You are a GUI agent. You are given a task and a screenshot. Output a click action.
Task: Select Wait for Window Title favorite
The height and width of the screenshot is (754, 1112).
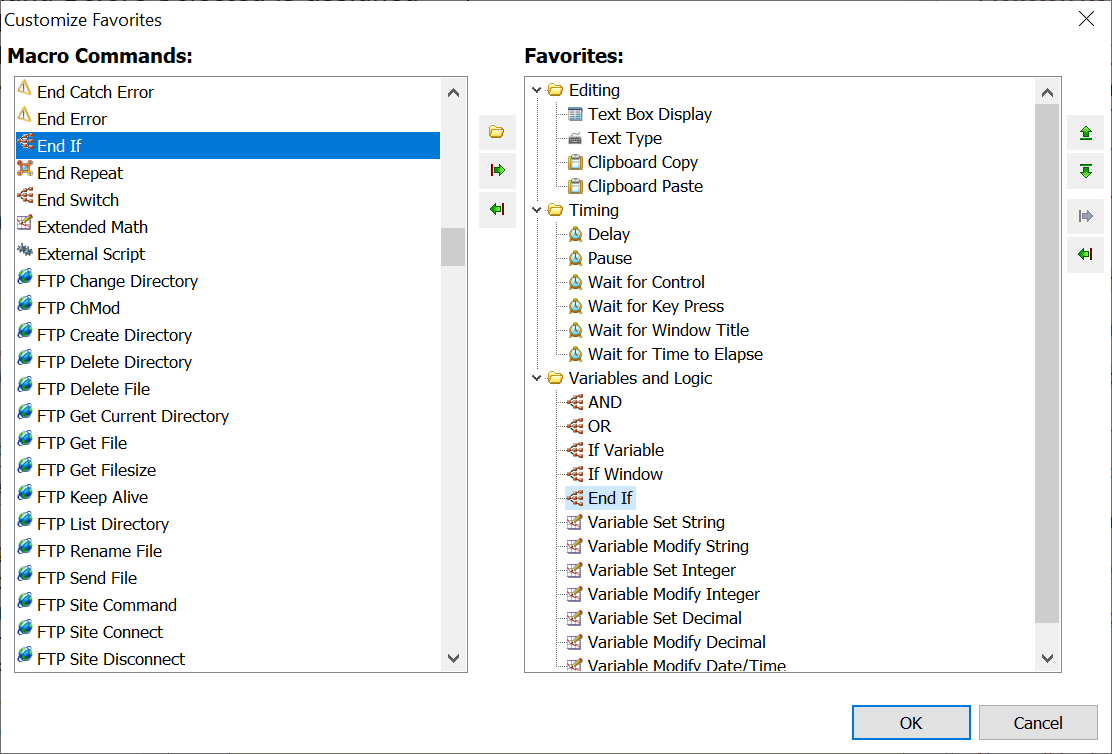click(668, 330)
